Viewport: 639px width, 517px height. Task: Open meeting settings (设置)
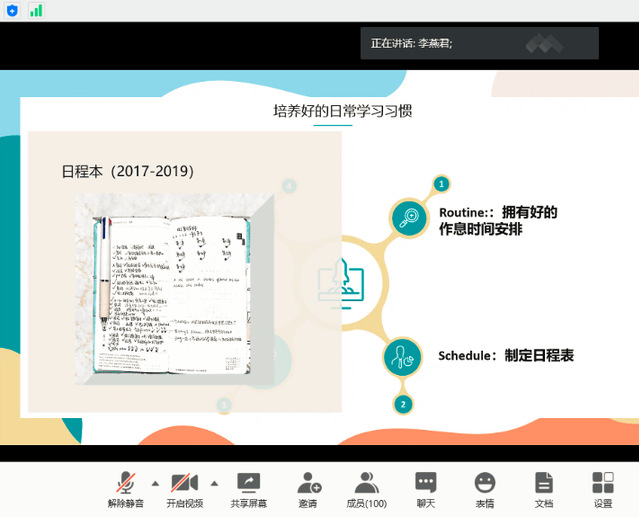tap(602, 488)
